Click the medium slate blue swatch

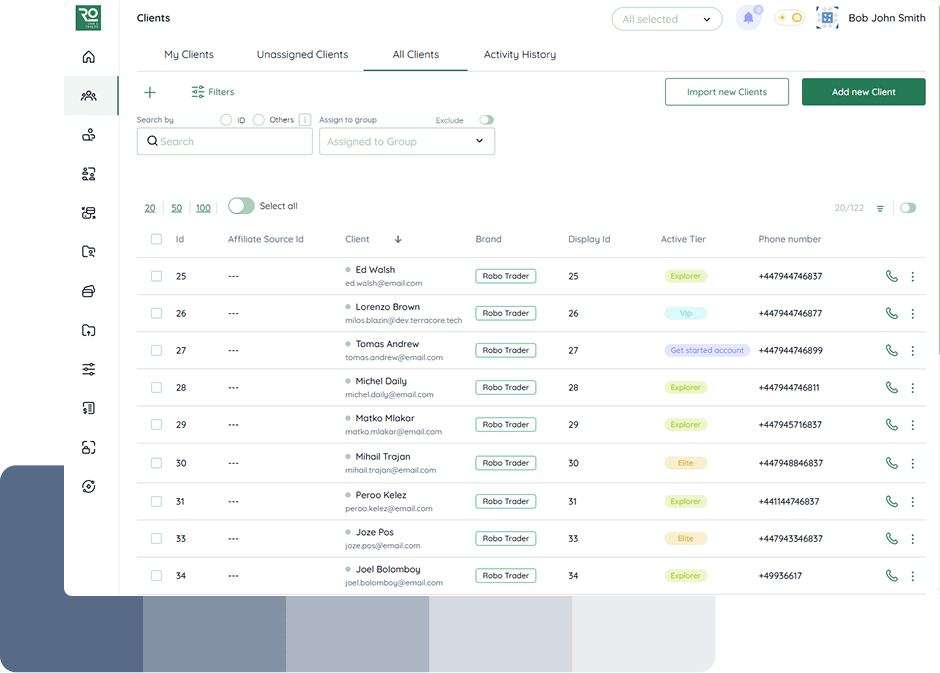coord(214,633)
